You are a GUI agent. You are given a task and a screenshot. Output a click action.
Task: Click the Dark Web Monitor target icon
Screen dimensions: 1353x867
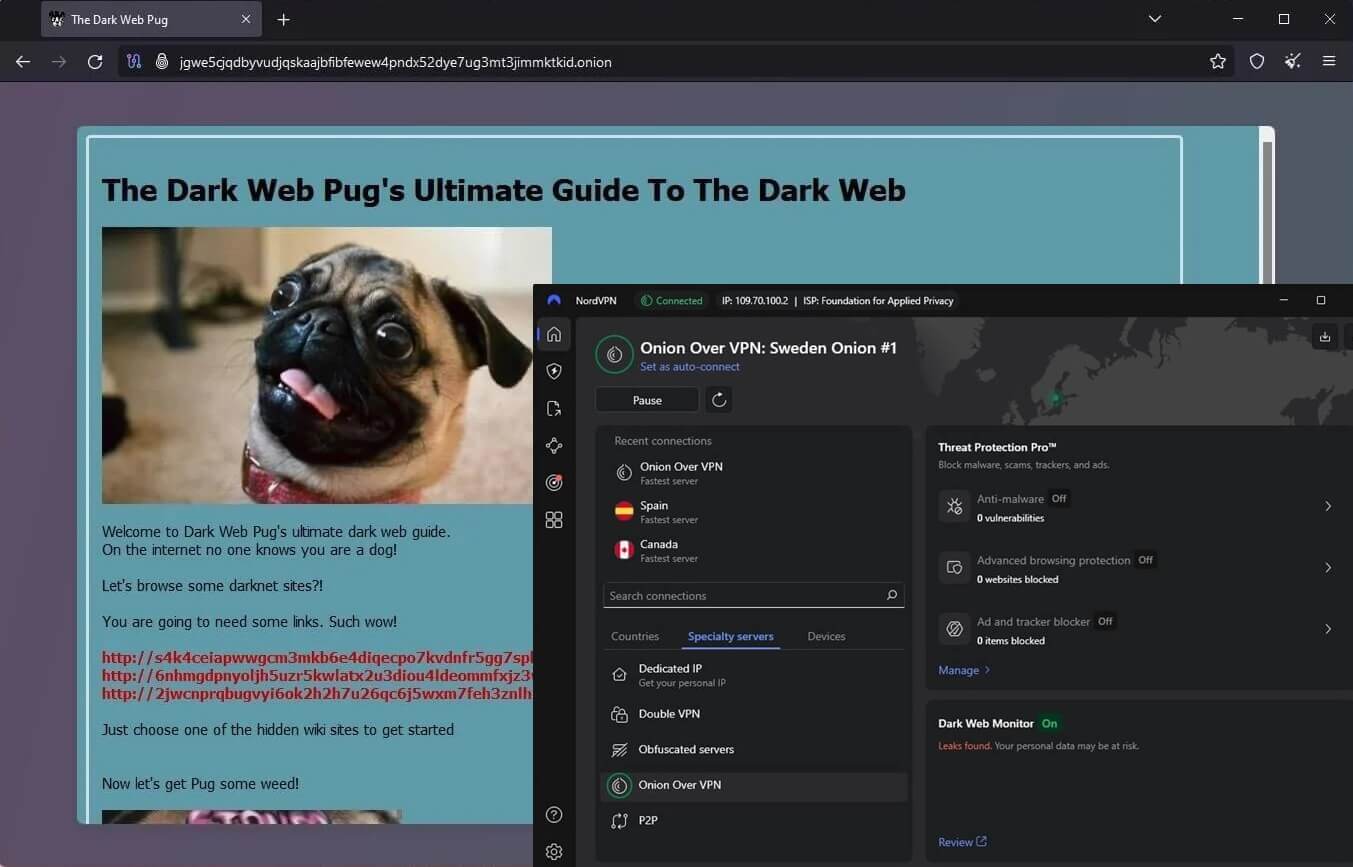pos(554,483)
